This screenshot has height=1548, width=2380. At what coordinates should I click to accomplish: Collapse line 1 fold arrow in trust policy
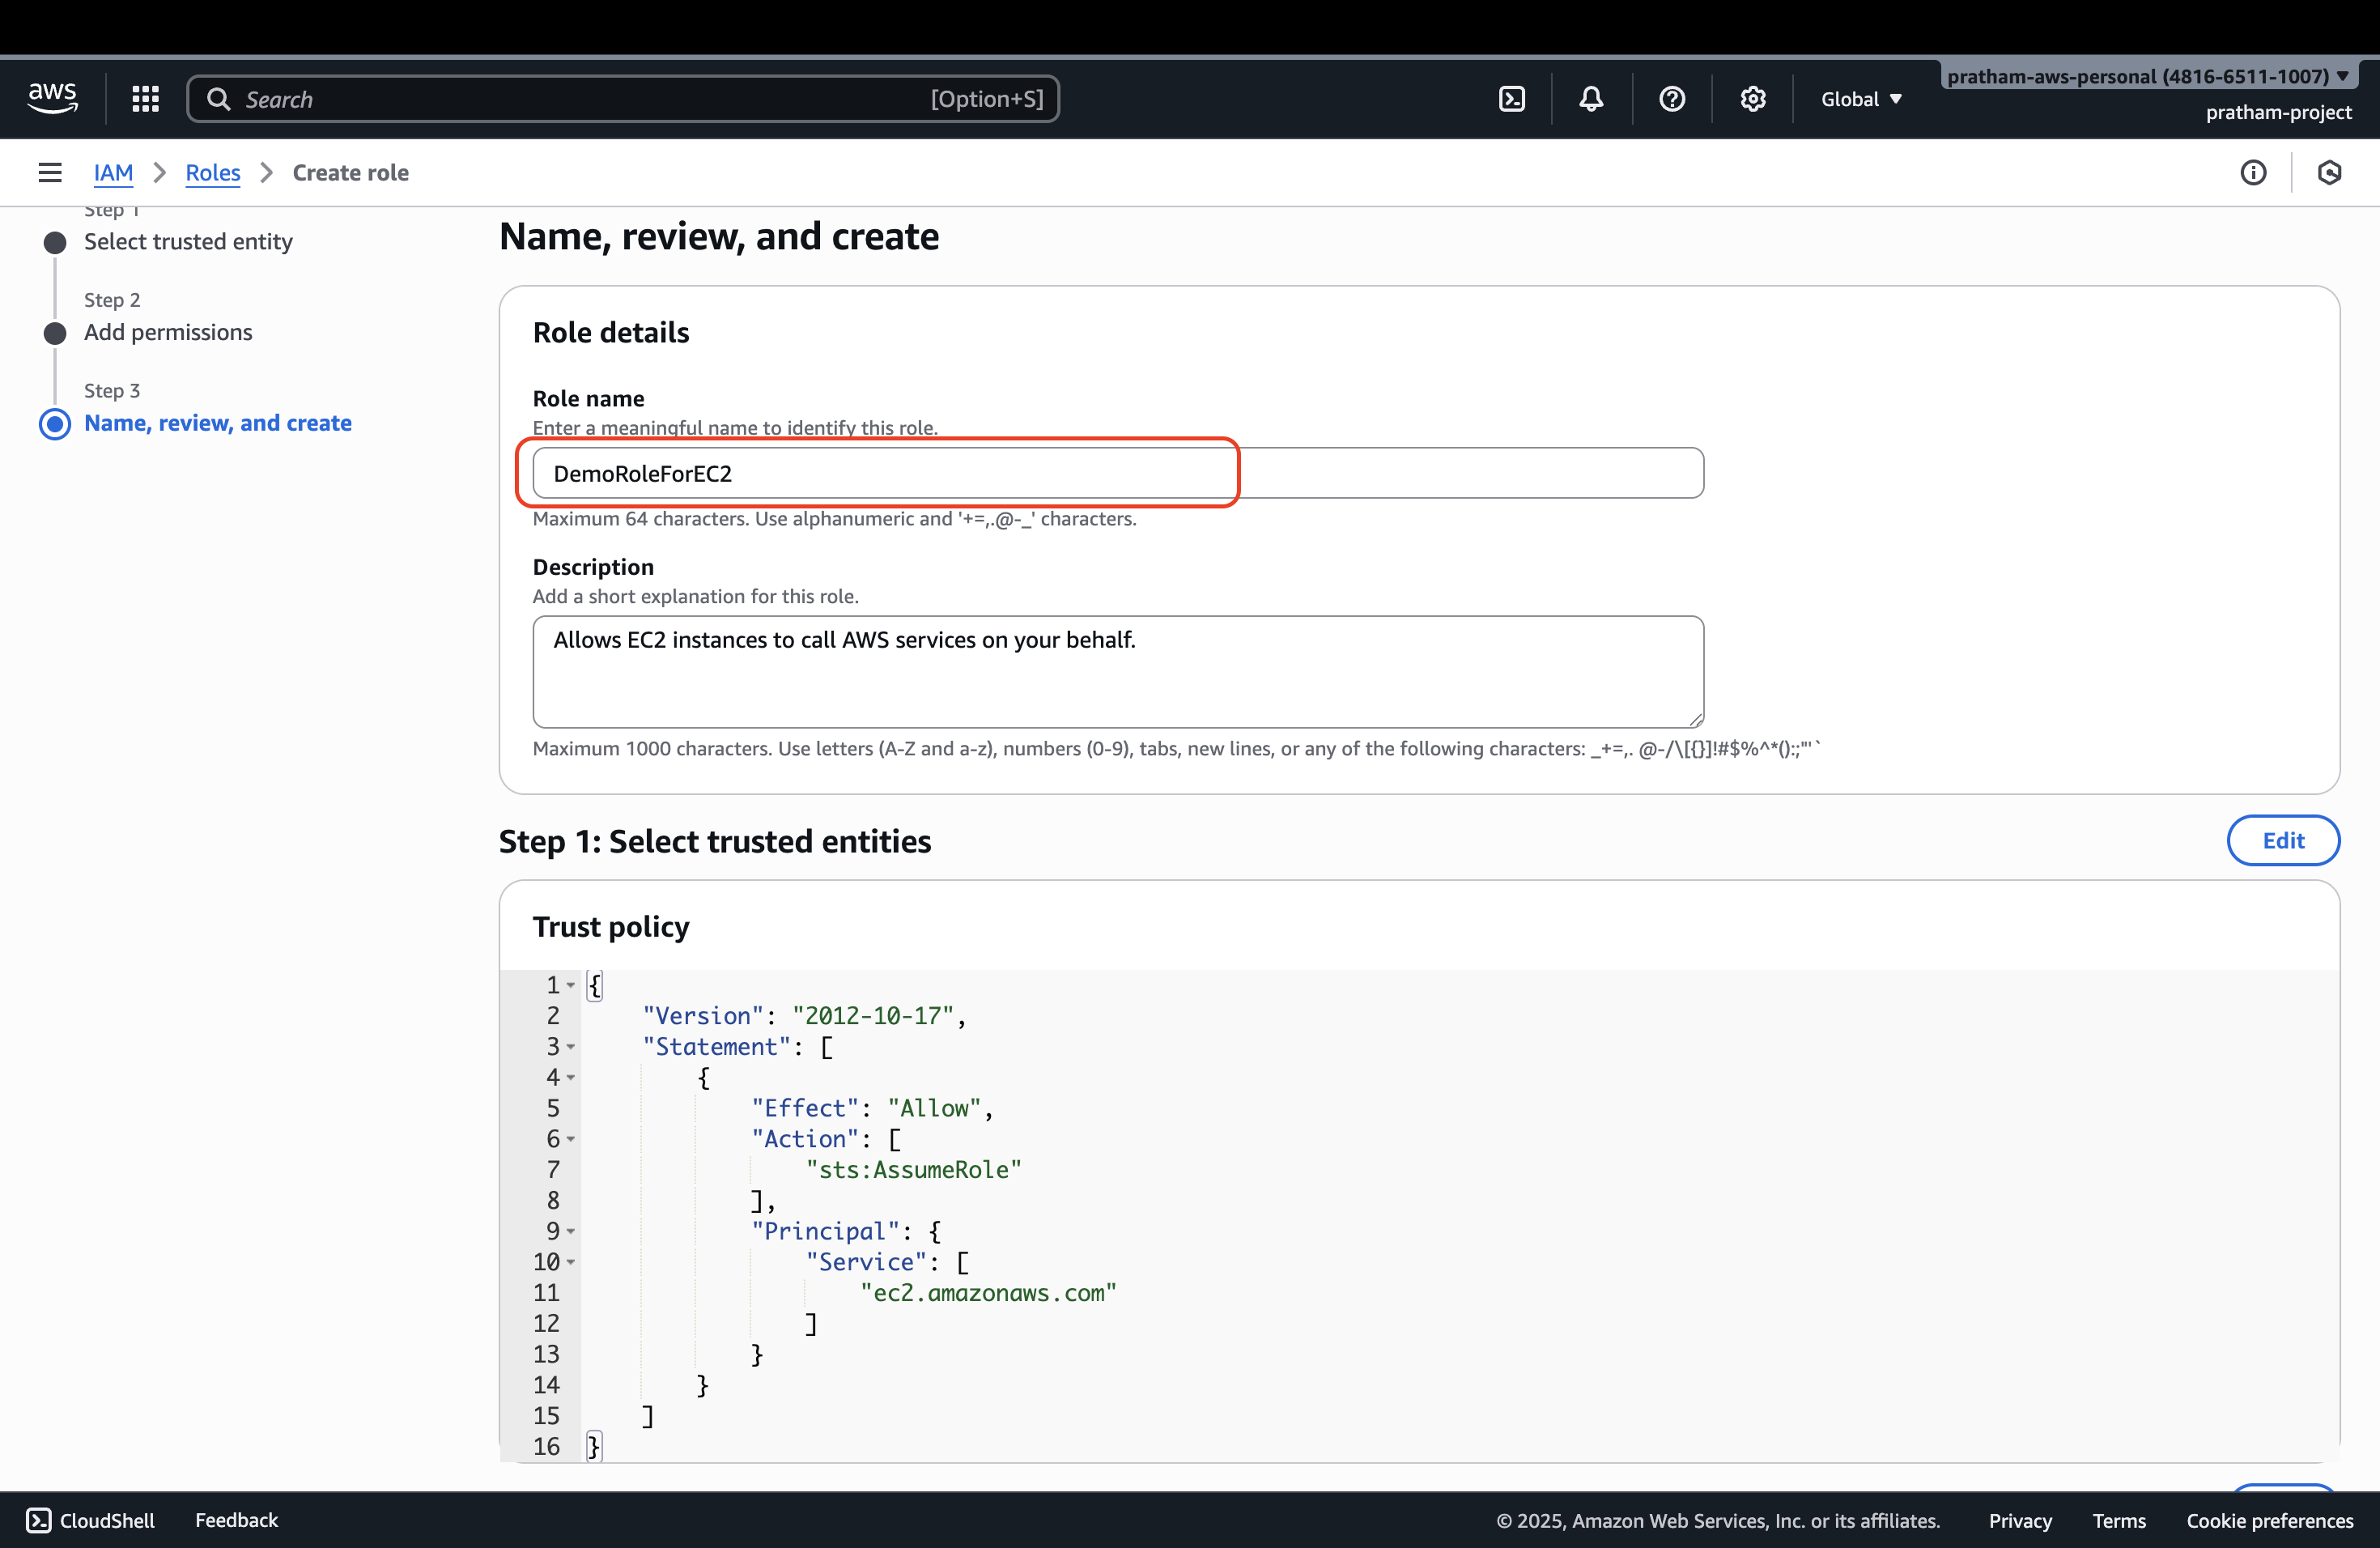pyautogui.click(x=571, y=985)
